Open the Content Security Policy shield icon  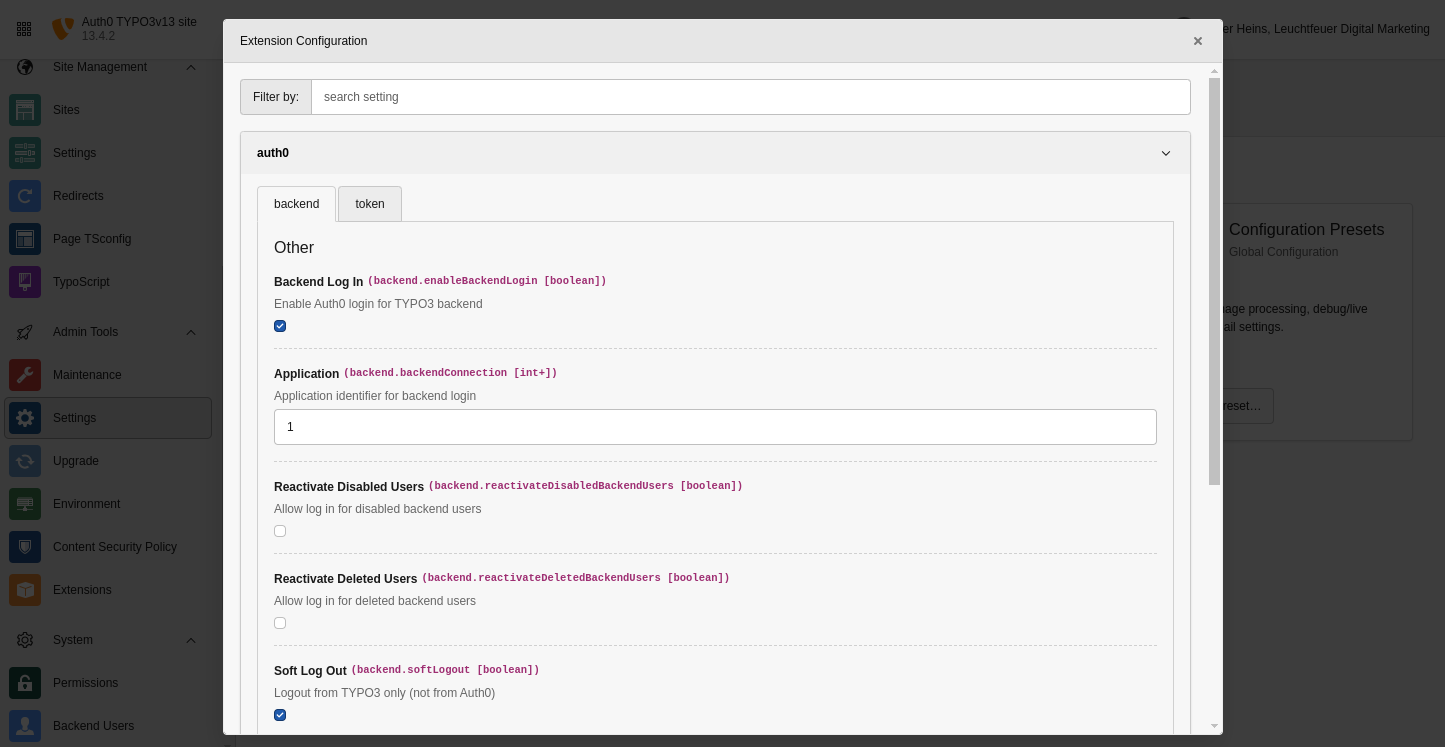tap(25, 547)
